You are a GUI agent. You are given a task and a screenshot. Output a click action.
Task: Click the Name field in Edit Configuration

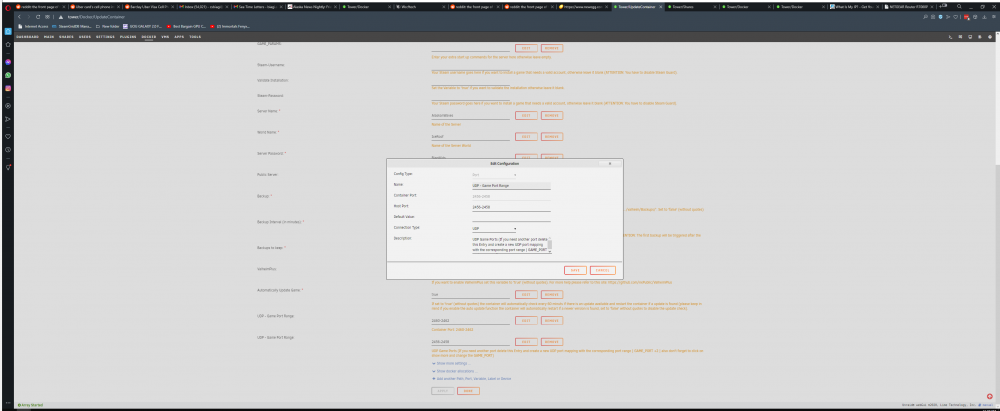tap(510, 186)
